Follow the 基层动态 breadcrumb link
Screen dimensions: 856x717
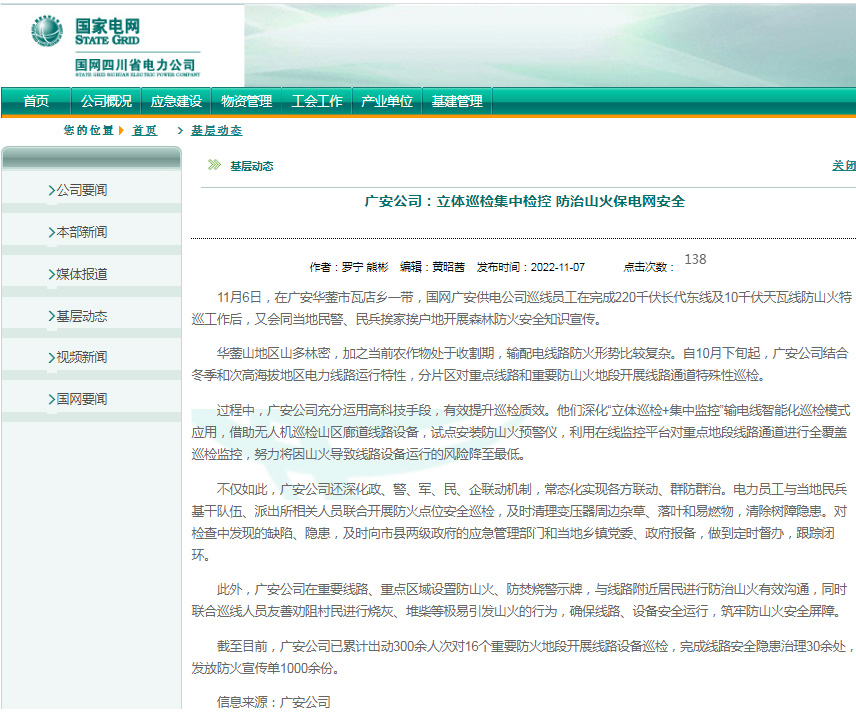tap(217, 131)
